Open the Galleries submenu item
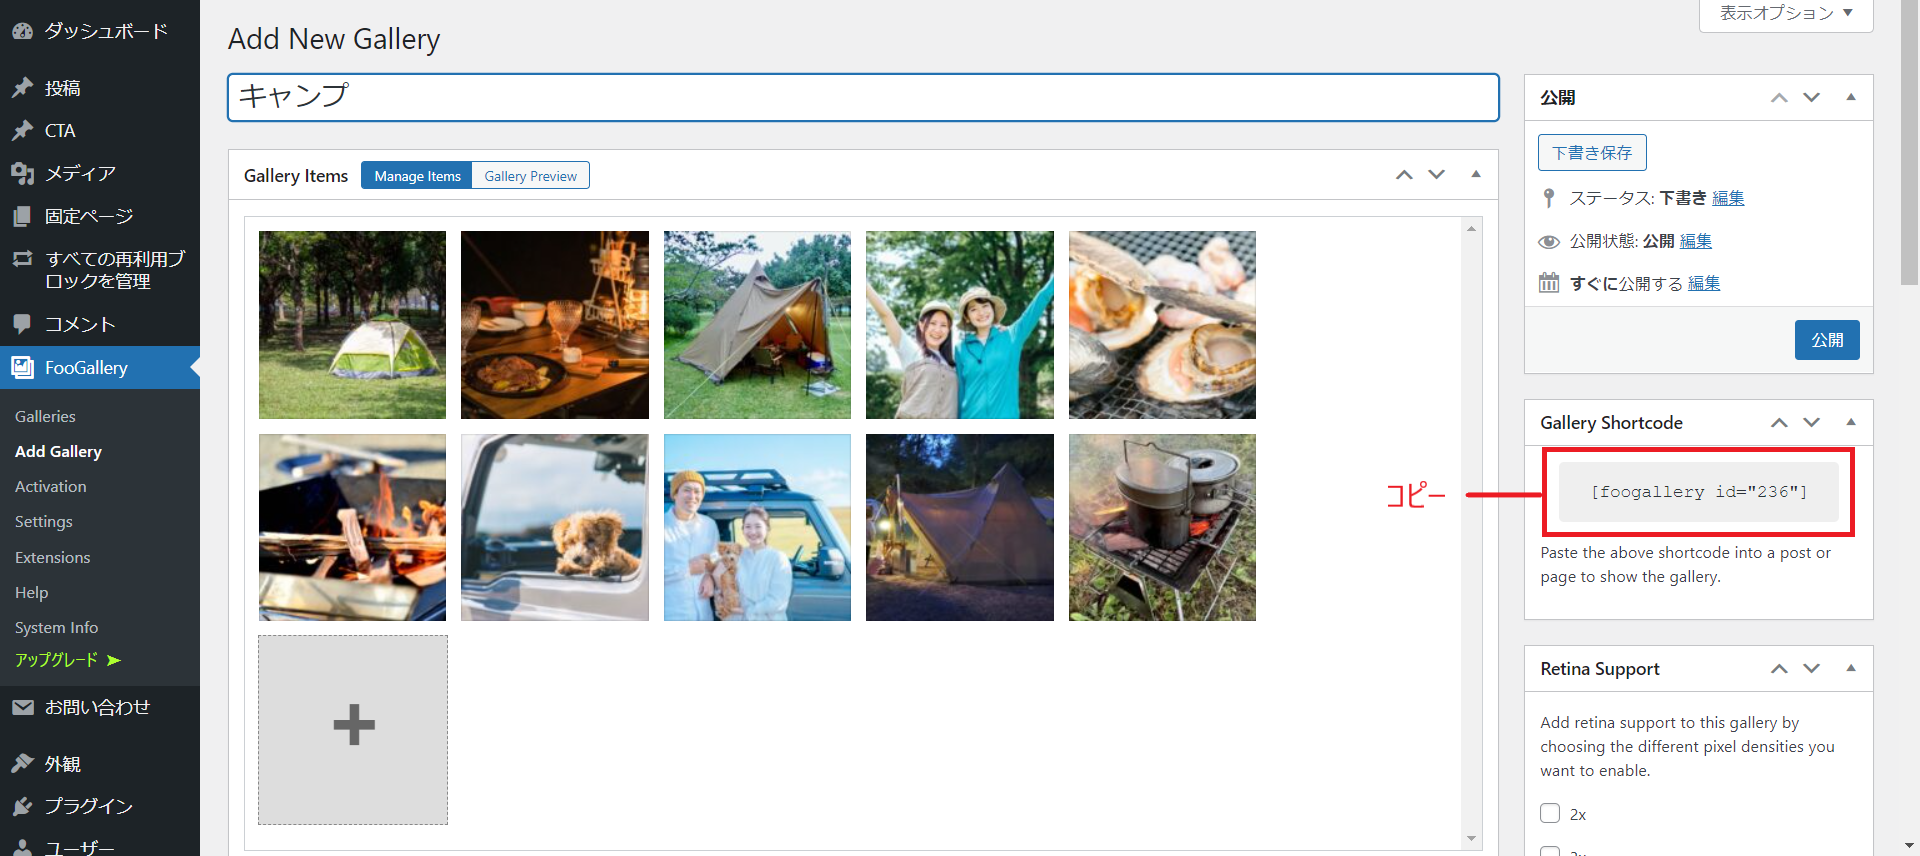Viewport: 1920px width, 856px height. coord(45,416)
